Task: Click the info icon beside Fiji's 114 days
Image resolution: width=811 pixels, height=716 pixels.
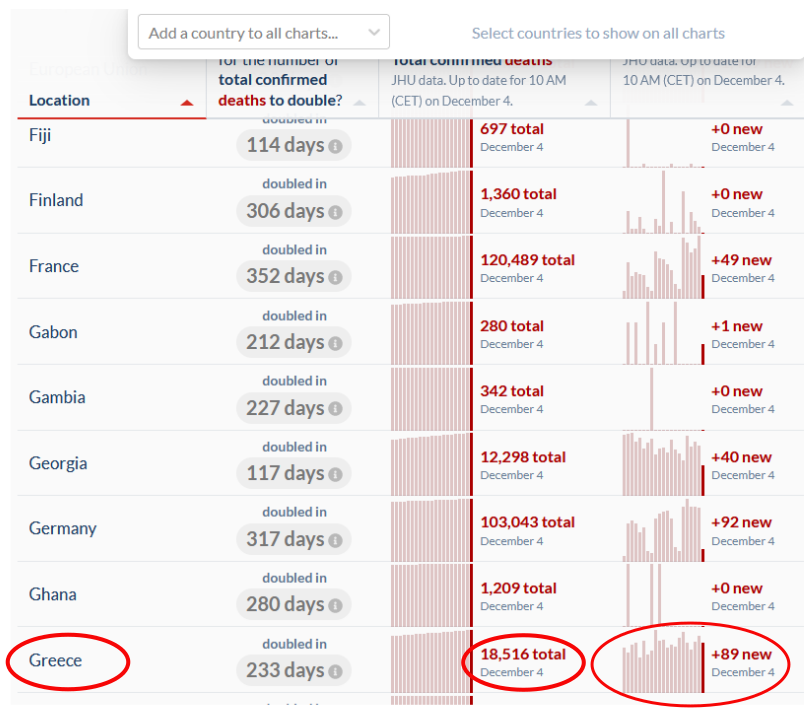Action: pos(336,147)
